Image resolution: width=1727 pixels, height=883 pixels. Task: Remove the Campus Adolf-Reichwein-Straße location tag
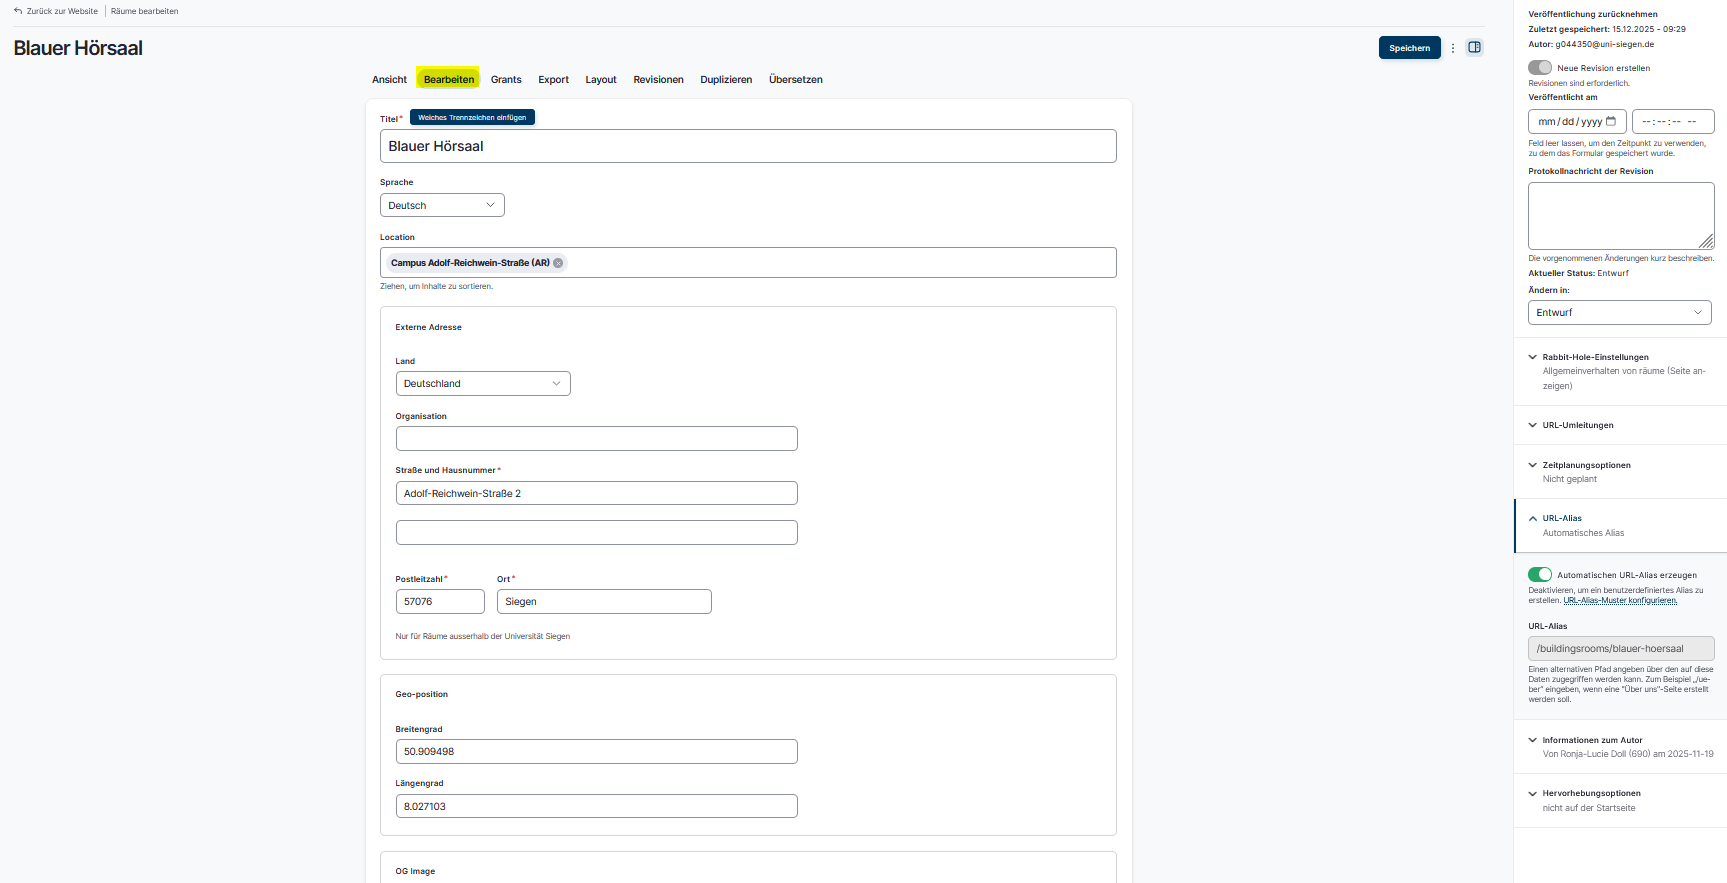(x=558, y=263)
